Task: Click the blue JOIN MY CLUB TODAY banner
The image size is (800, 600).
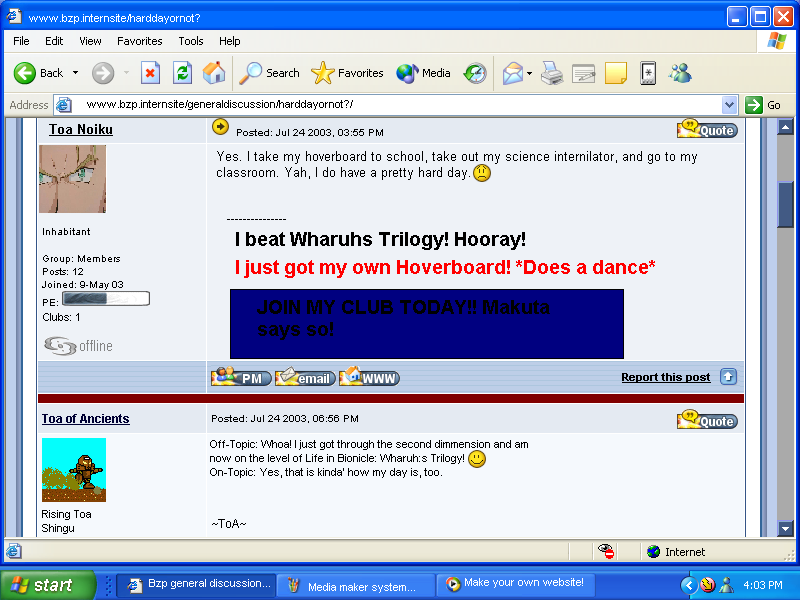Action: (x=427, y=324)
